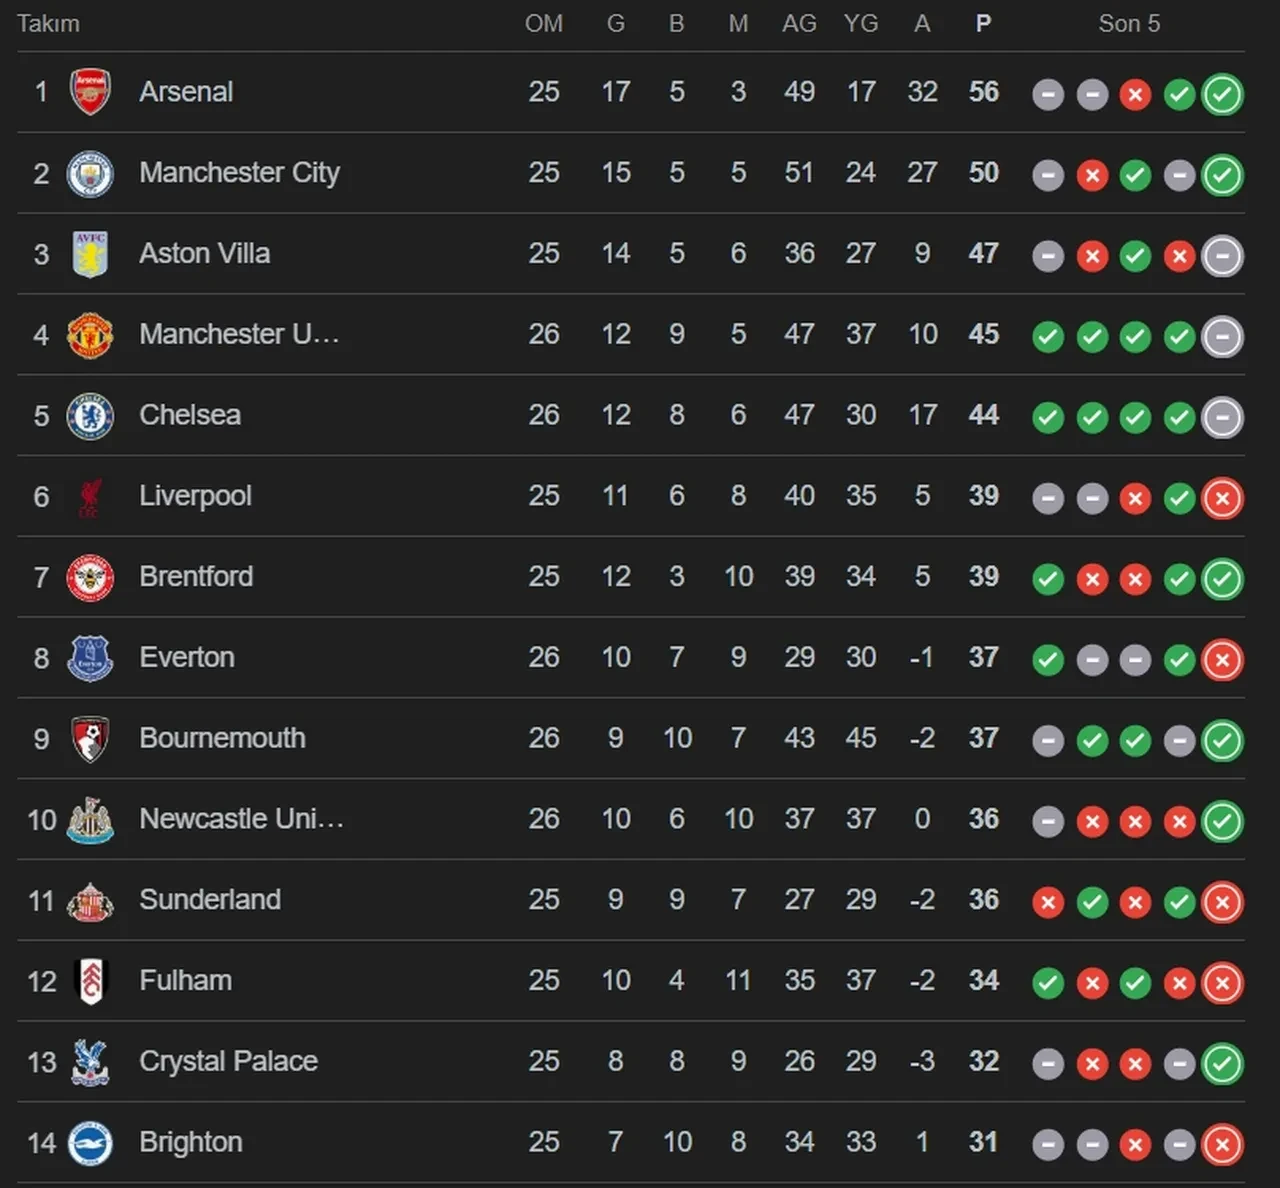Click Liverpool's most recent loss indicator
This screenshot has height=1188, width=1280.
click(x=1222, y=498)
